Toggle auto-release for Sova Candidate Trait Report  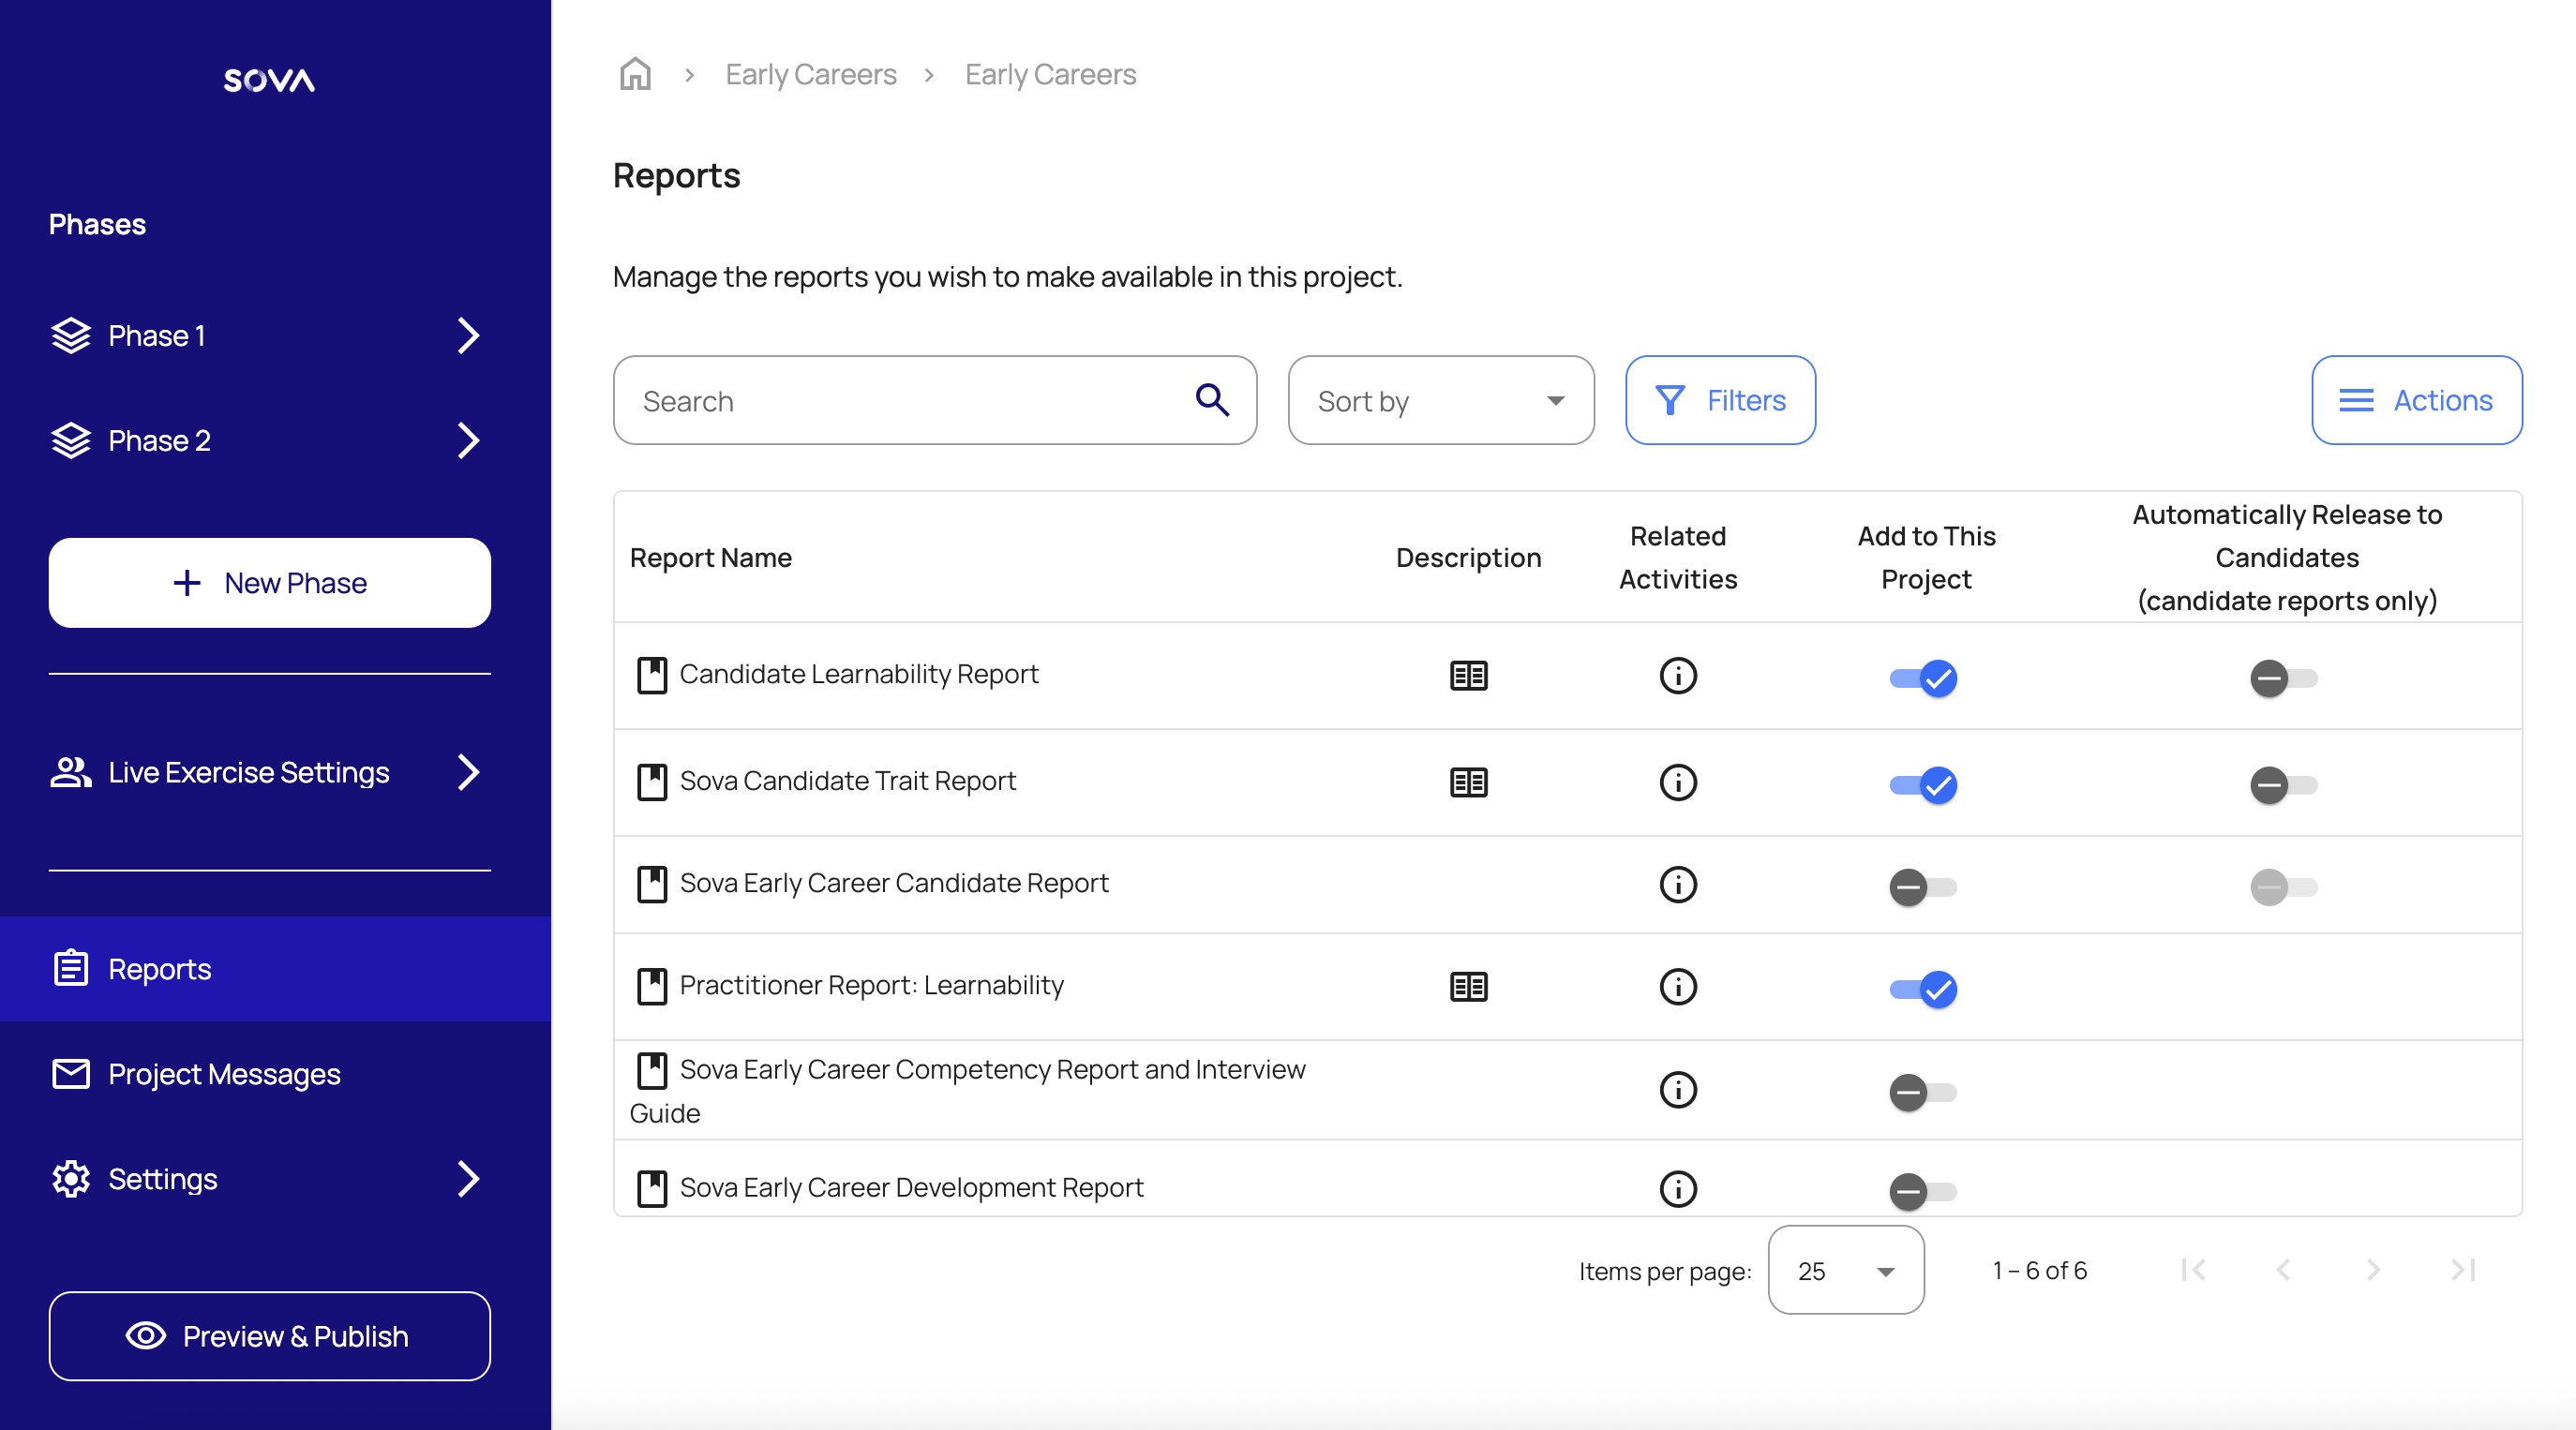(x=2283, y=785)
